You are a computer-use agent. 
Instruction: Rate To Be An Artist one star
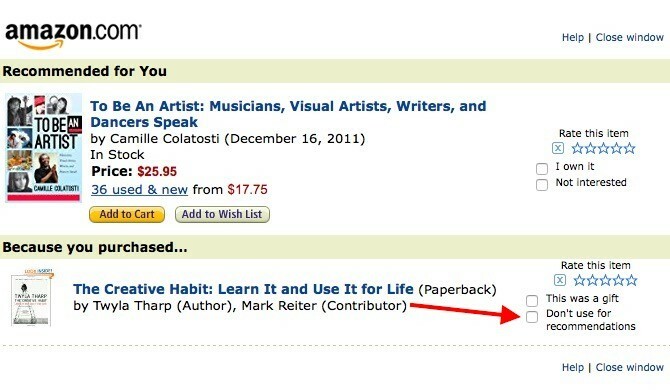tap(577, 148)
